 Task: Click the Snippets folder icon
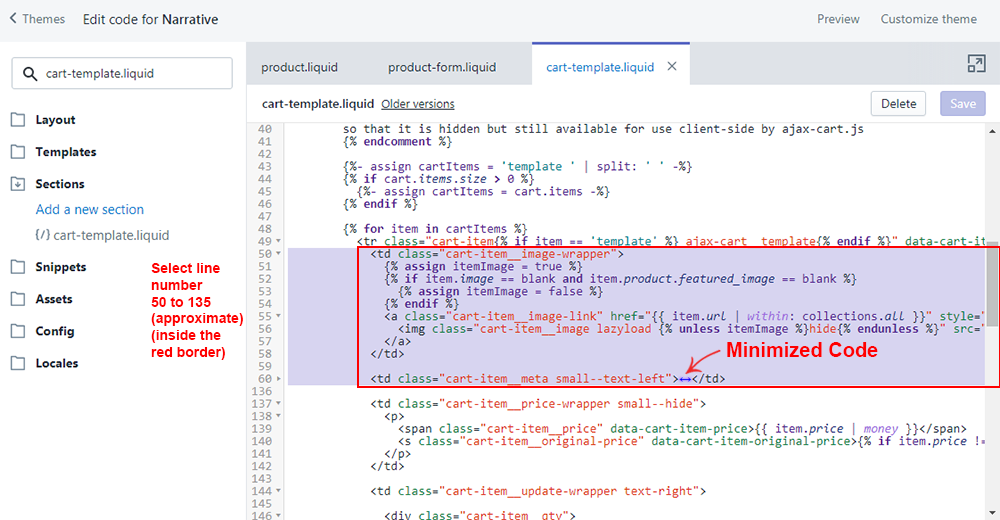pos(18,267)
